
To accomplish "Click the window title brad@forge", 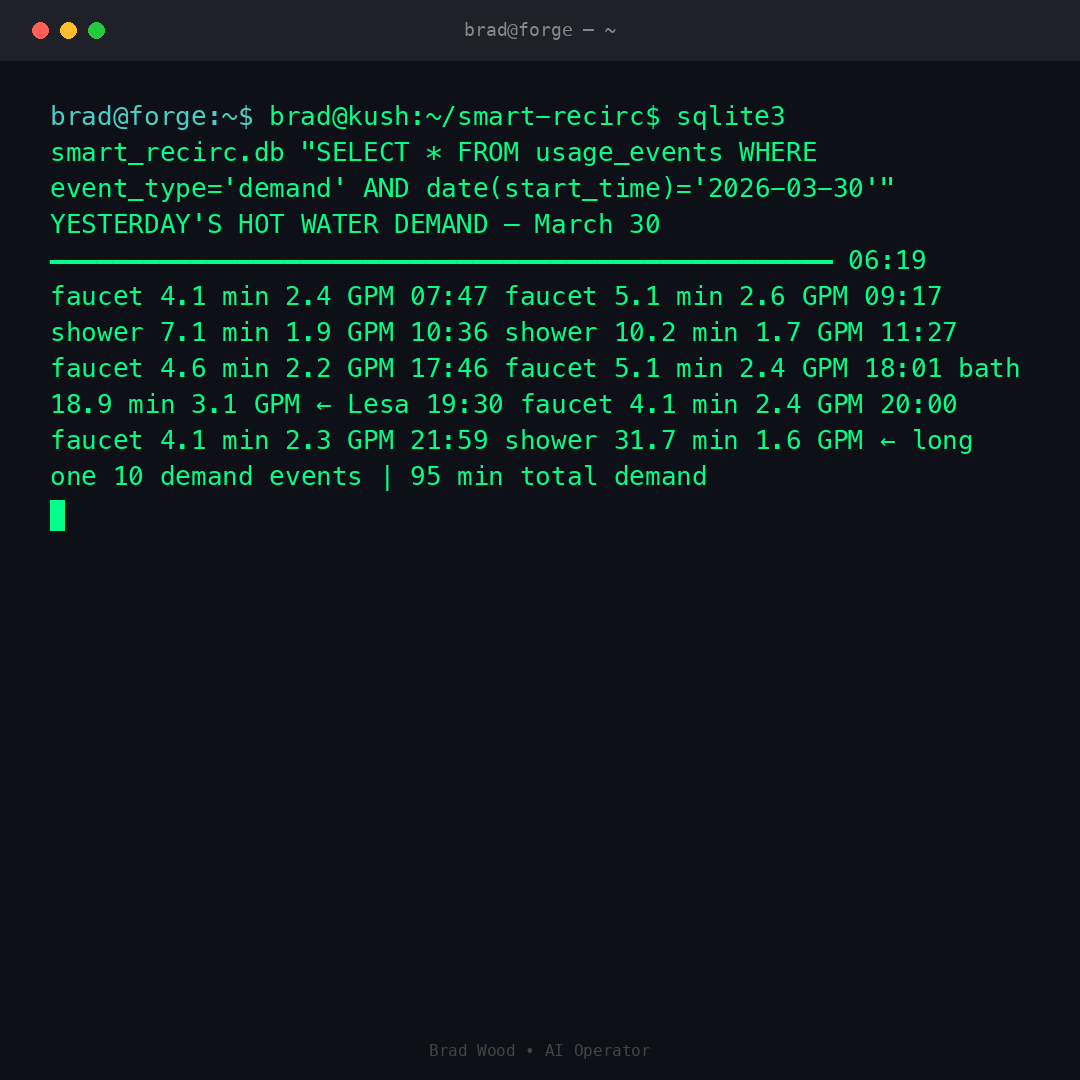I will tap(539, 30).
